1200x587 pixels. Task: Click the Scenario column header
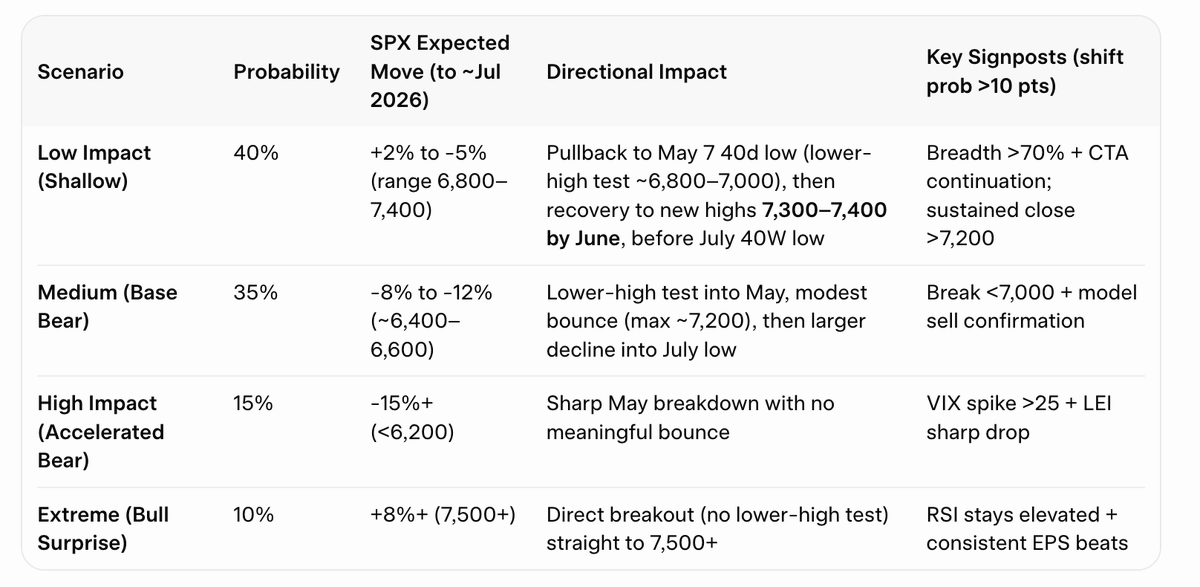80,72
